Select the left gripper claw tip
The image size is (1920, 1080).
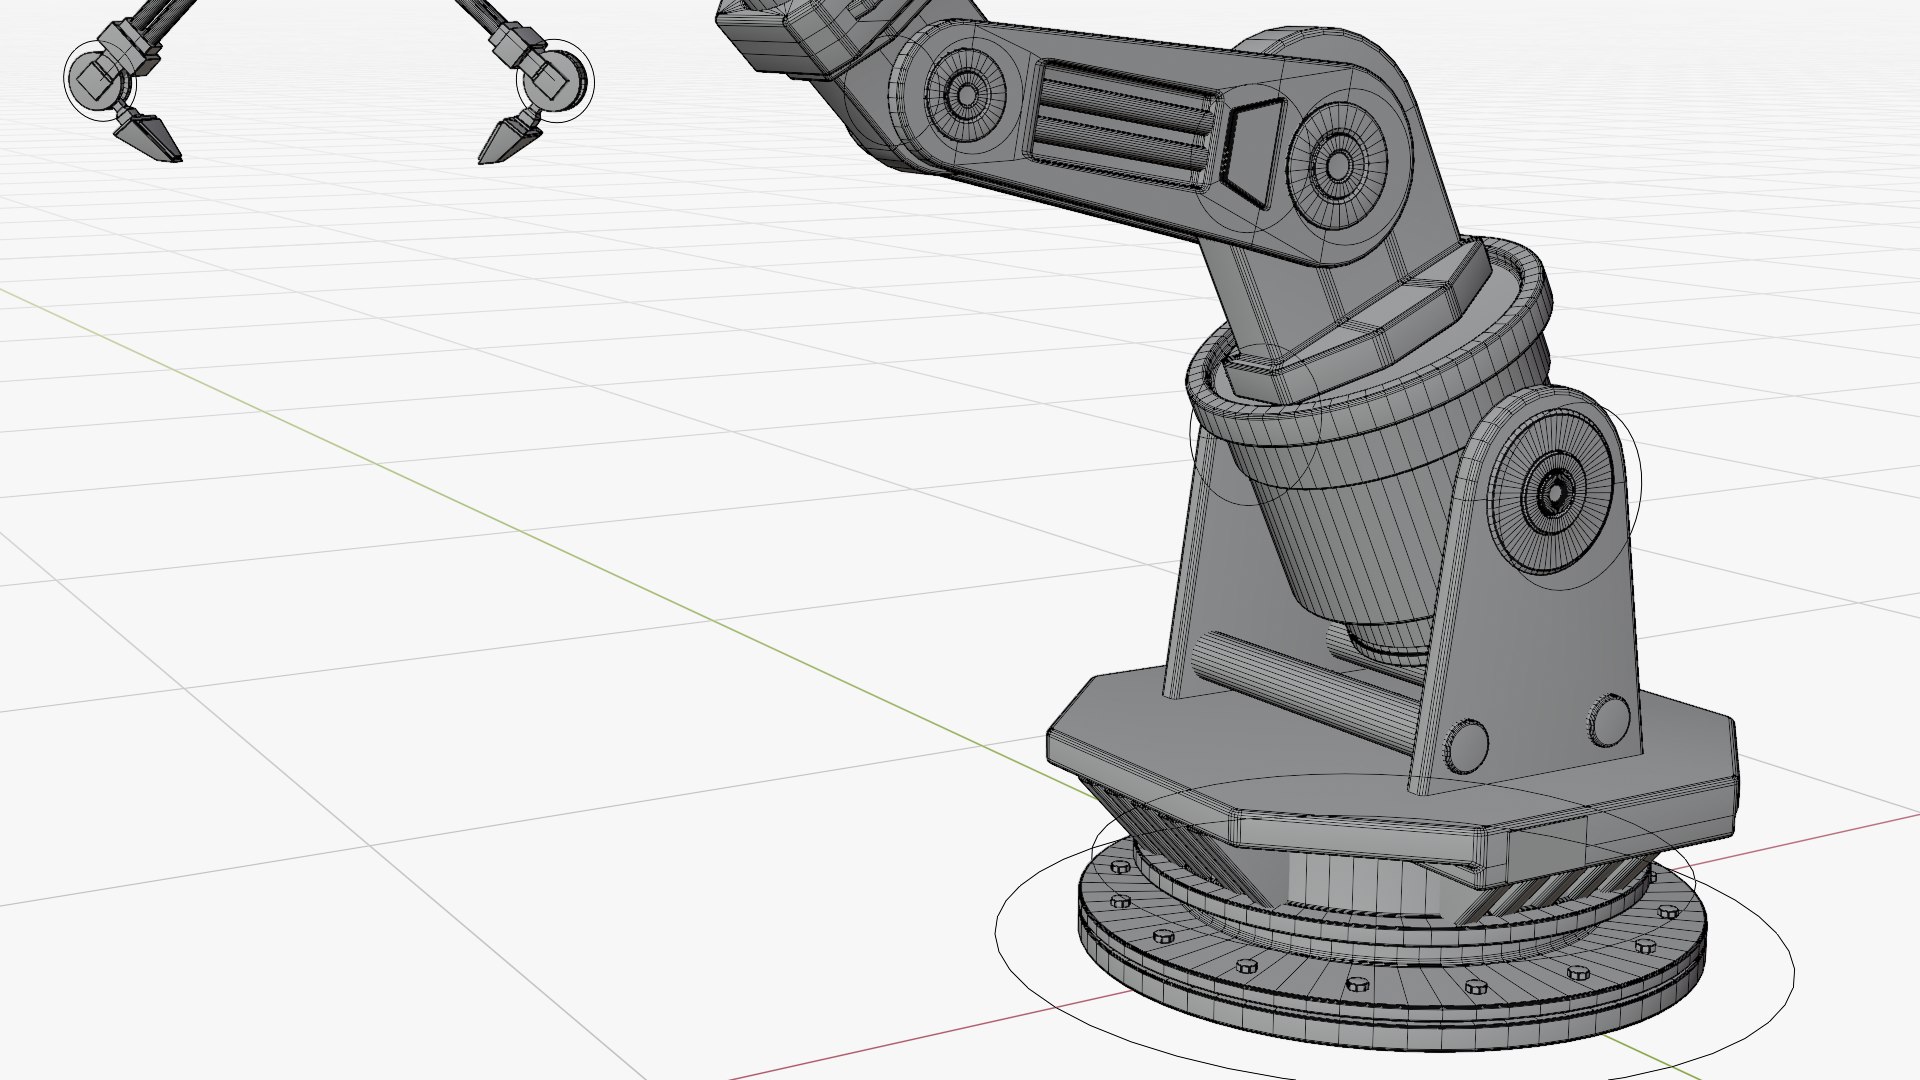coord(150,138)
